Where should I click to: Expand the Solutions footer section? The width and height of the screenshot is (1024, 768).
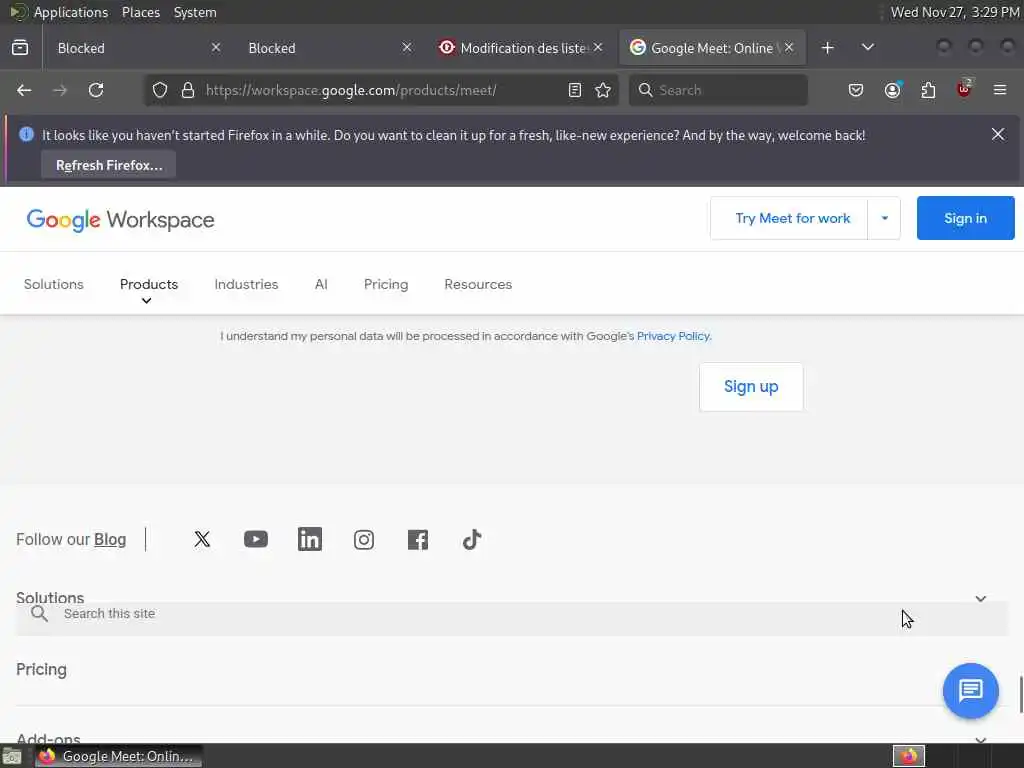pos(980,598)
